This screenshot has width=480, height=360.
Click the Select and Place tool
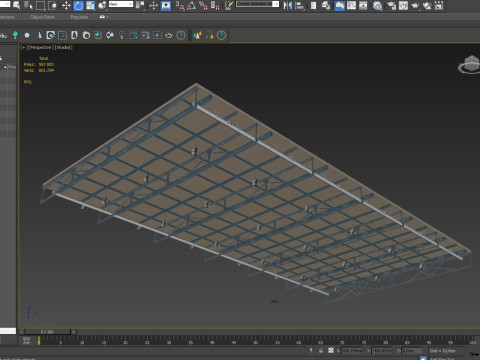point(102,5)
